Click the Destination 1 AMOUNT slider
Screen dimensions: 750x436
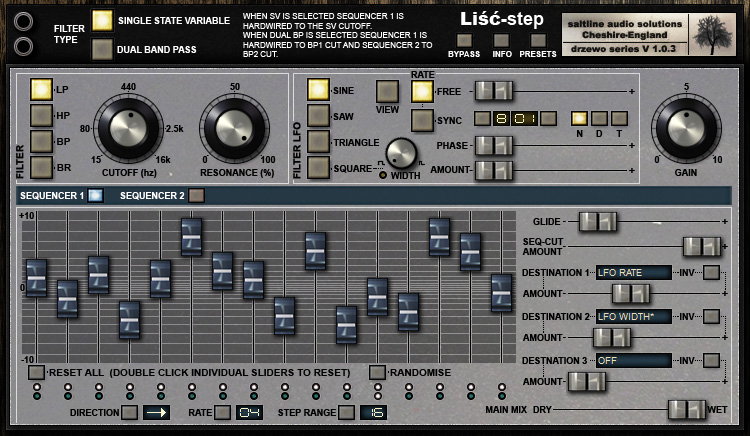(x=631, y=294)
